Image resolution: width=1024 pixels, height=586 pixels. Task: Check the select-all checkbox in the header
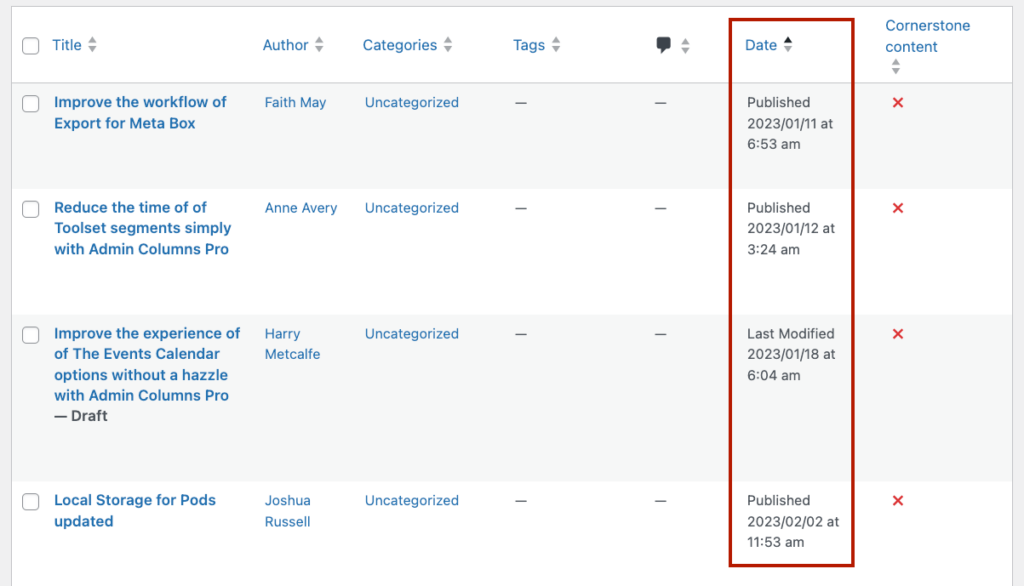tap(30, 44)
